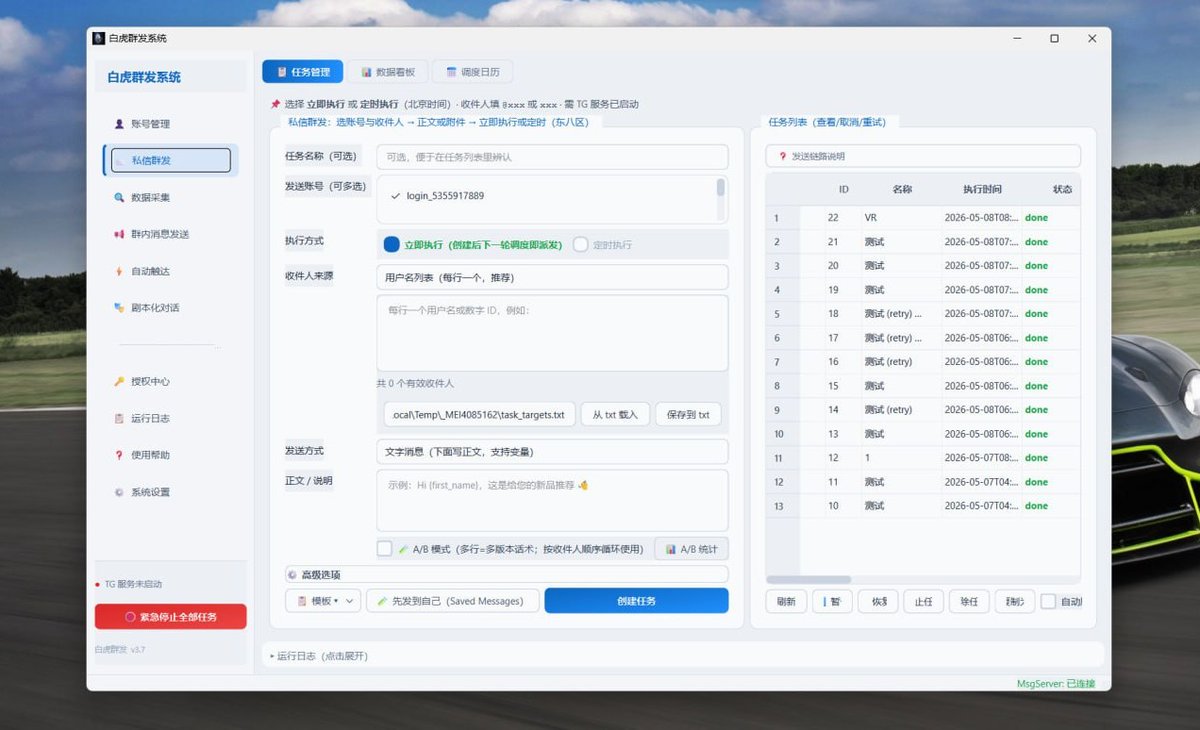Click the 任务名称 input field

pyautogui.click(x=552, y=157)
